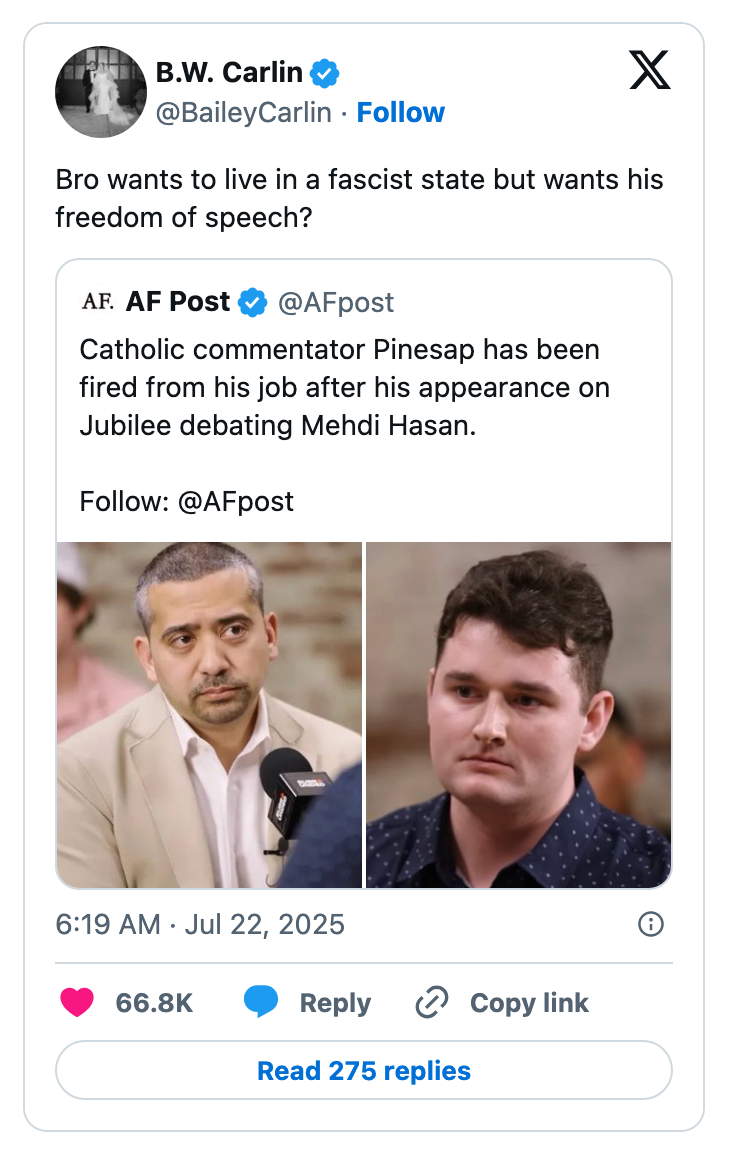
Task: Click the blue reply bubble icon
Action: tap(261, 1003)
